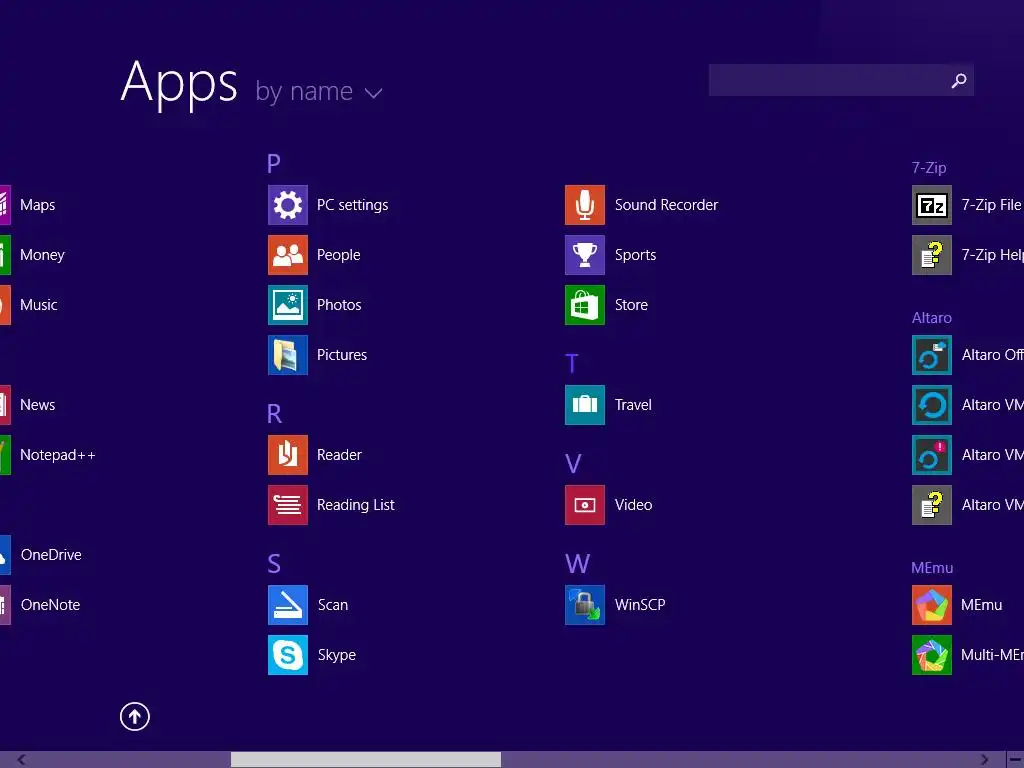1024x768 pixels.
Task: Launch Notepad++ from the list
Action: pos(57,455)
